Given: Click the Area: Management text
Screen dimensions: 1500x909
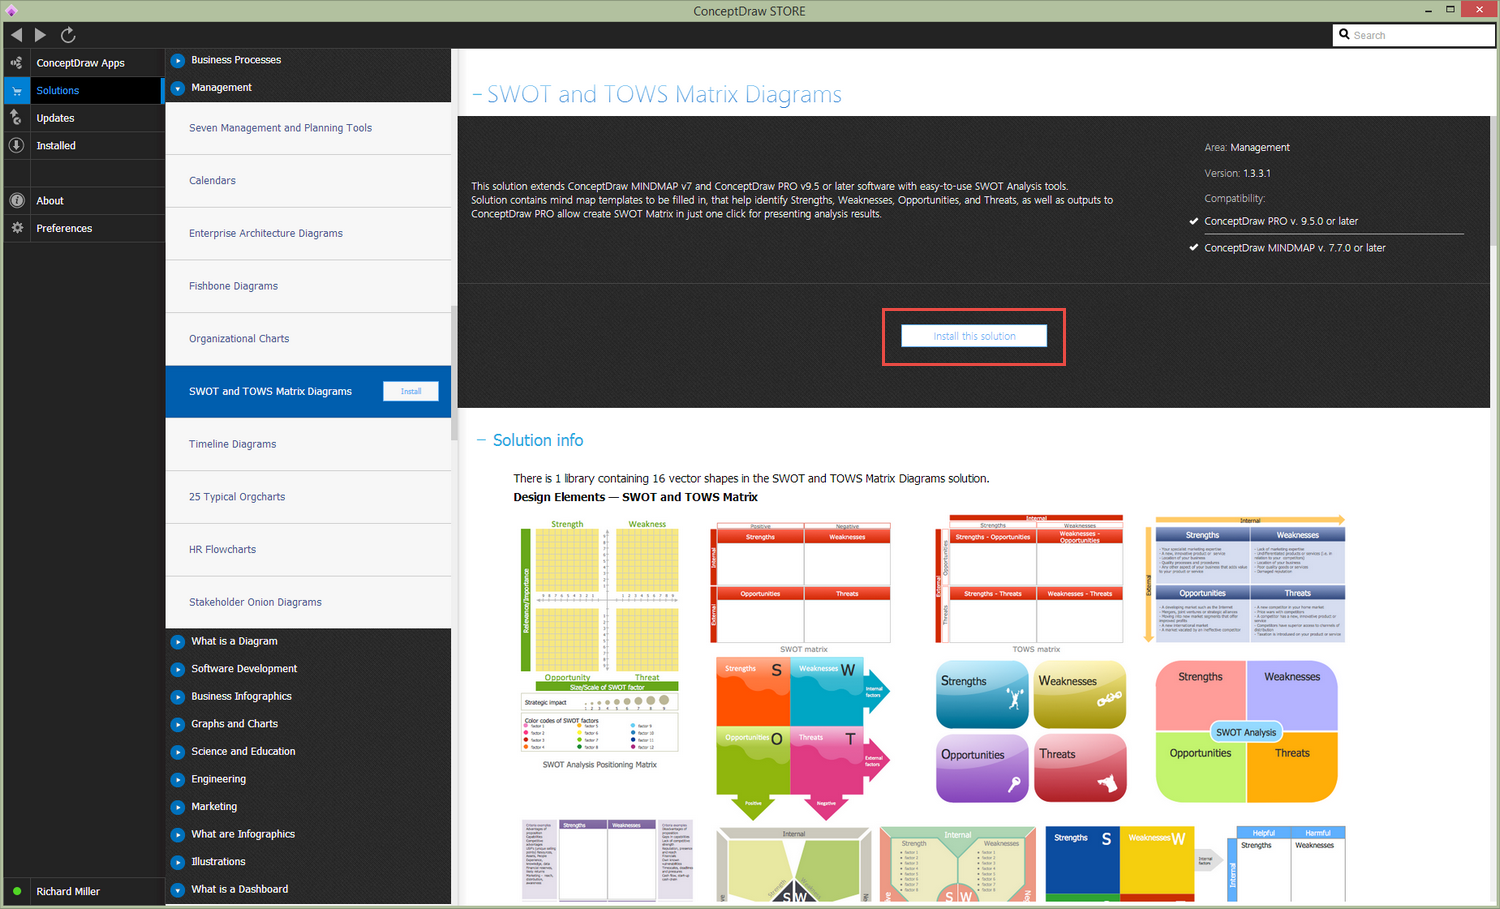Looking at the screenshot, I should (1247, 147).
